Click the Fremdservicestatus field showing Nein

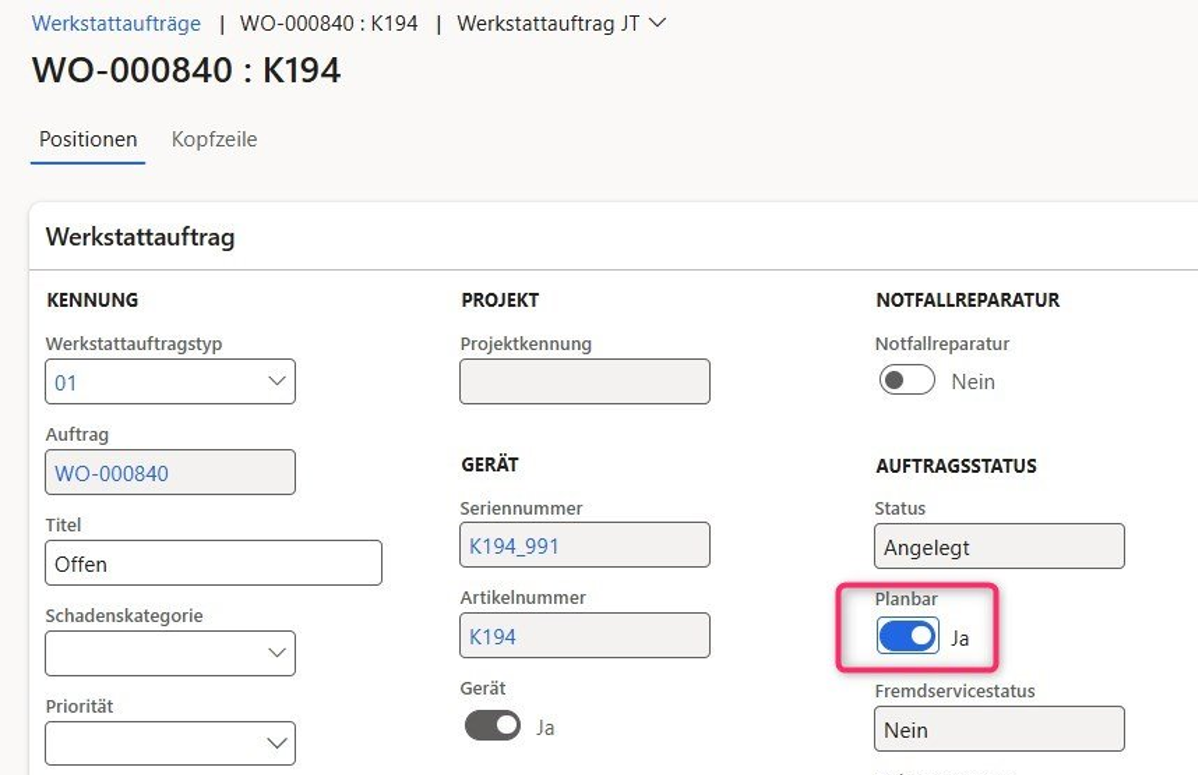pyautogui.click(x=998, y=729)
